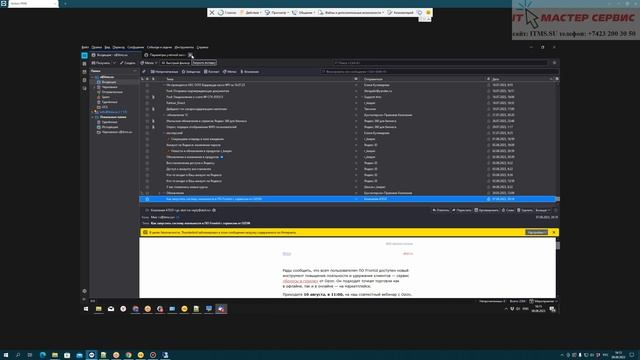The image size is (640, 360).
Task: Open the 'Инструменты' menu
Action: click(x=184, y=47)
